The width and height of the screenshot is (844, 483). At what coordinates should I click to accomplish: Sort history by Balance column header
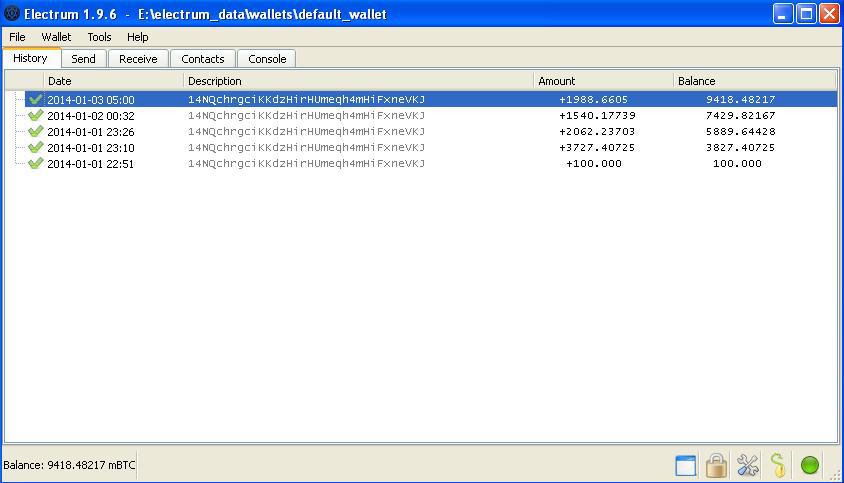[x=755, y=81]
